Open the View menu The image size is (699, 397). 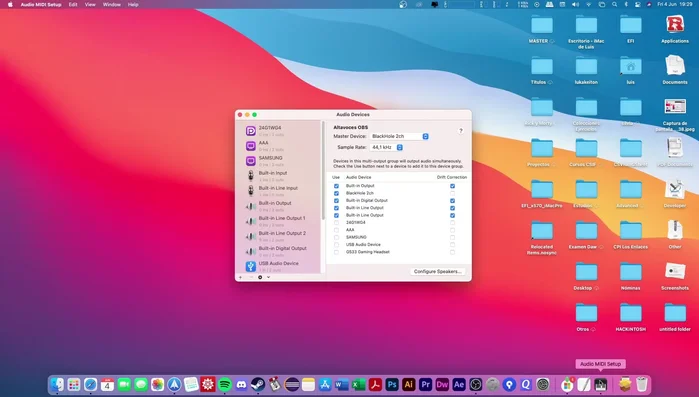click(x=90, y=4)
